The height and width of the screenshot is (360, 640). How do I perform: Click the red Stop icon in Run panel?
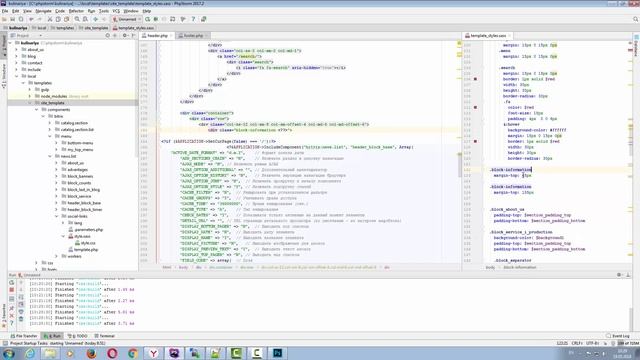[x=11, y=290]
